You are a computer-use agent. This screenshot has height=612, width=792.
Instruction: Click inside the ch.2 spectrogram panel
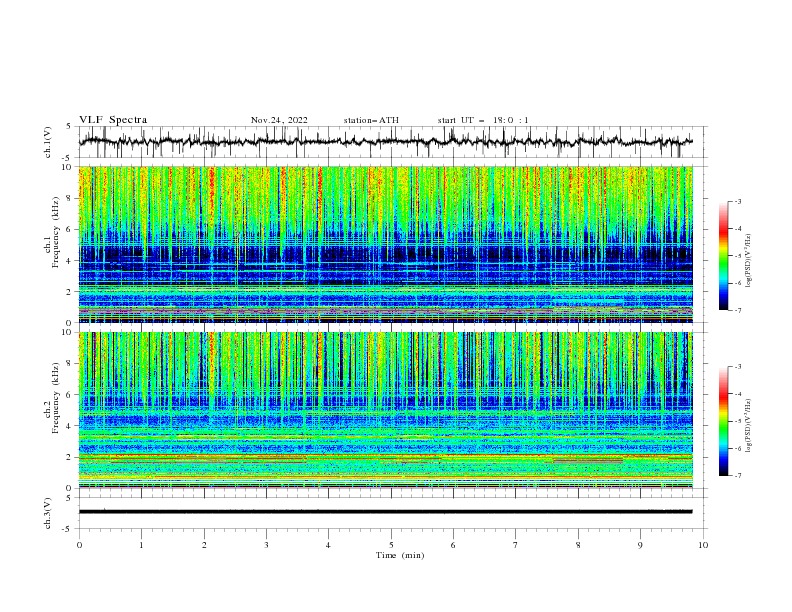coord(385,410)
